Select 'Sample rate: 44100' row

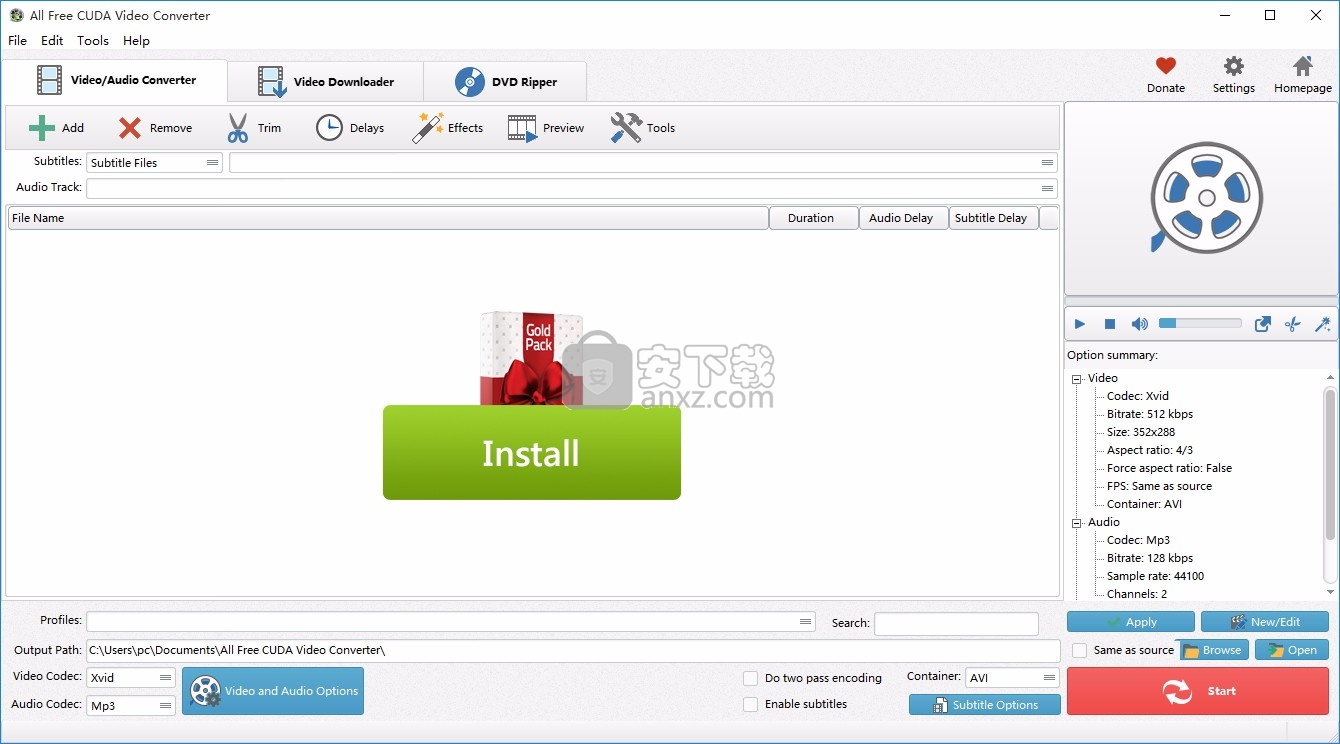pyautogui.click(x=1155, y=576)
